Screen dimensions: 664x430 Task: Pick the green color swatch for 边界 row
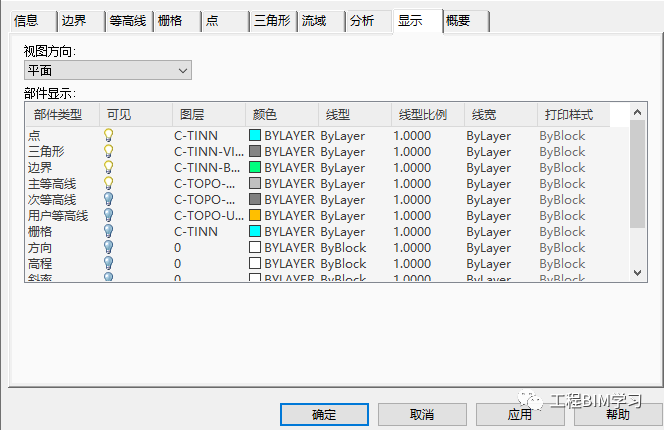point(255,167)
